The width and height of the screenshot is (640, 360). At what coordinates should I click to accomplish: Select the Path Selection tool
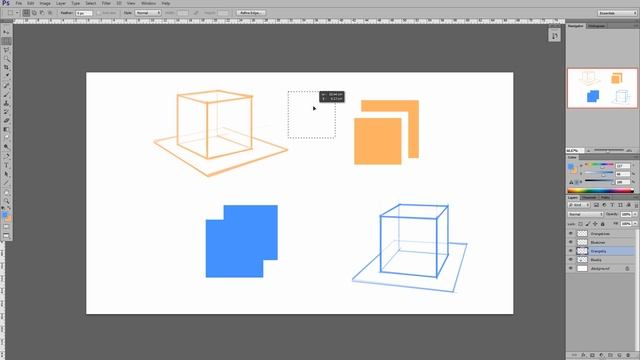(6, 174)
